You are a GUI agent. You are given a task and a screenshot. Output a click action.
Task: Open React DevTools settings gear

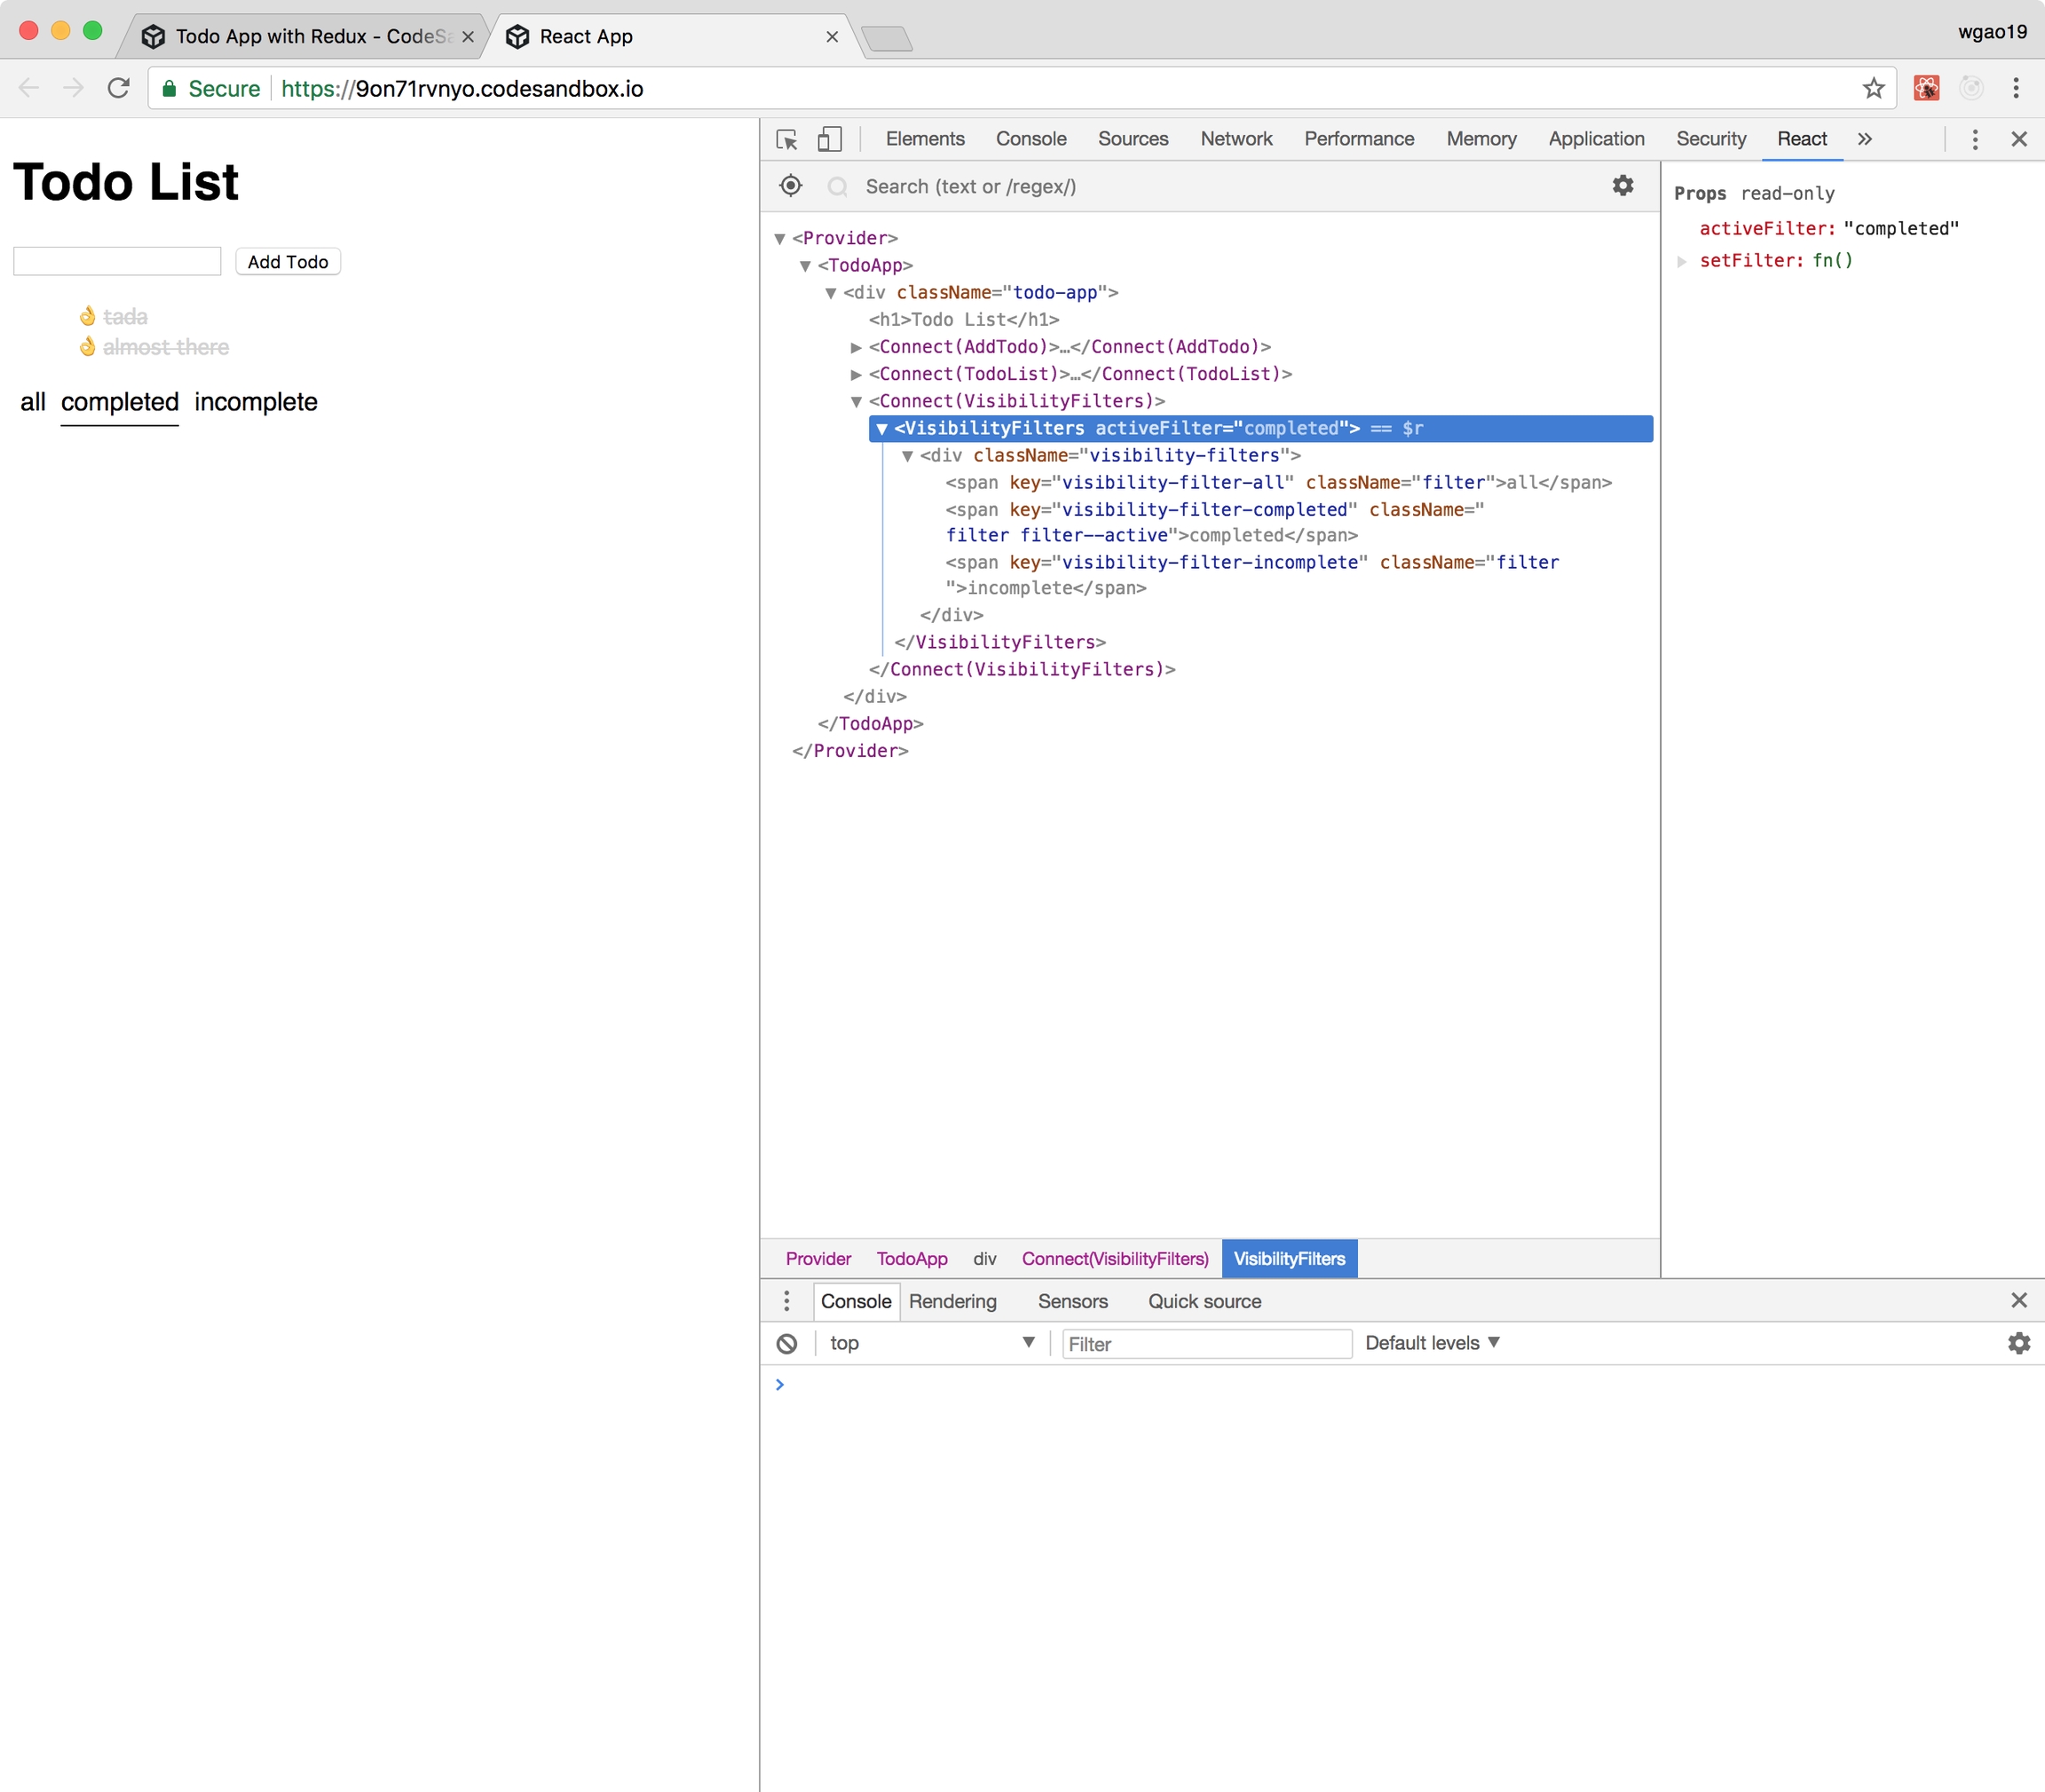pyautogui.click(x=1622, y=186)
